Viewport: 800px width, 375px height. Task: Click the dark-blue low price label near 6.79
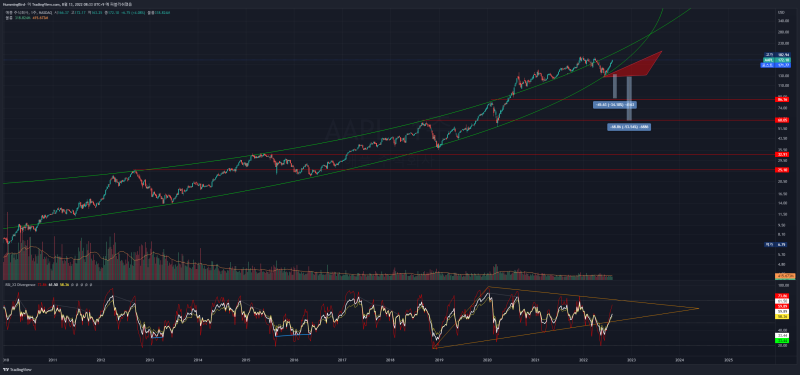[776, 244]
